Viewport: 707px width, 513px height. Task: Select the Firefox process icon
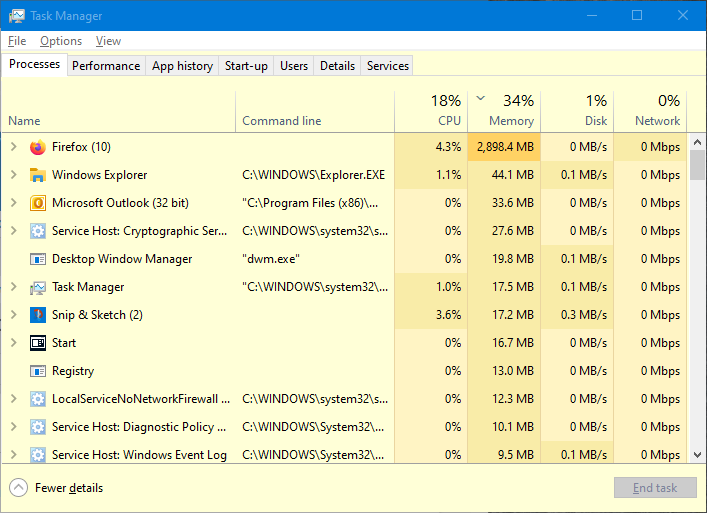coord(38,147)
